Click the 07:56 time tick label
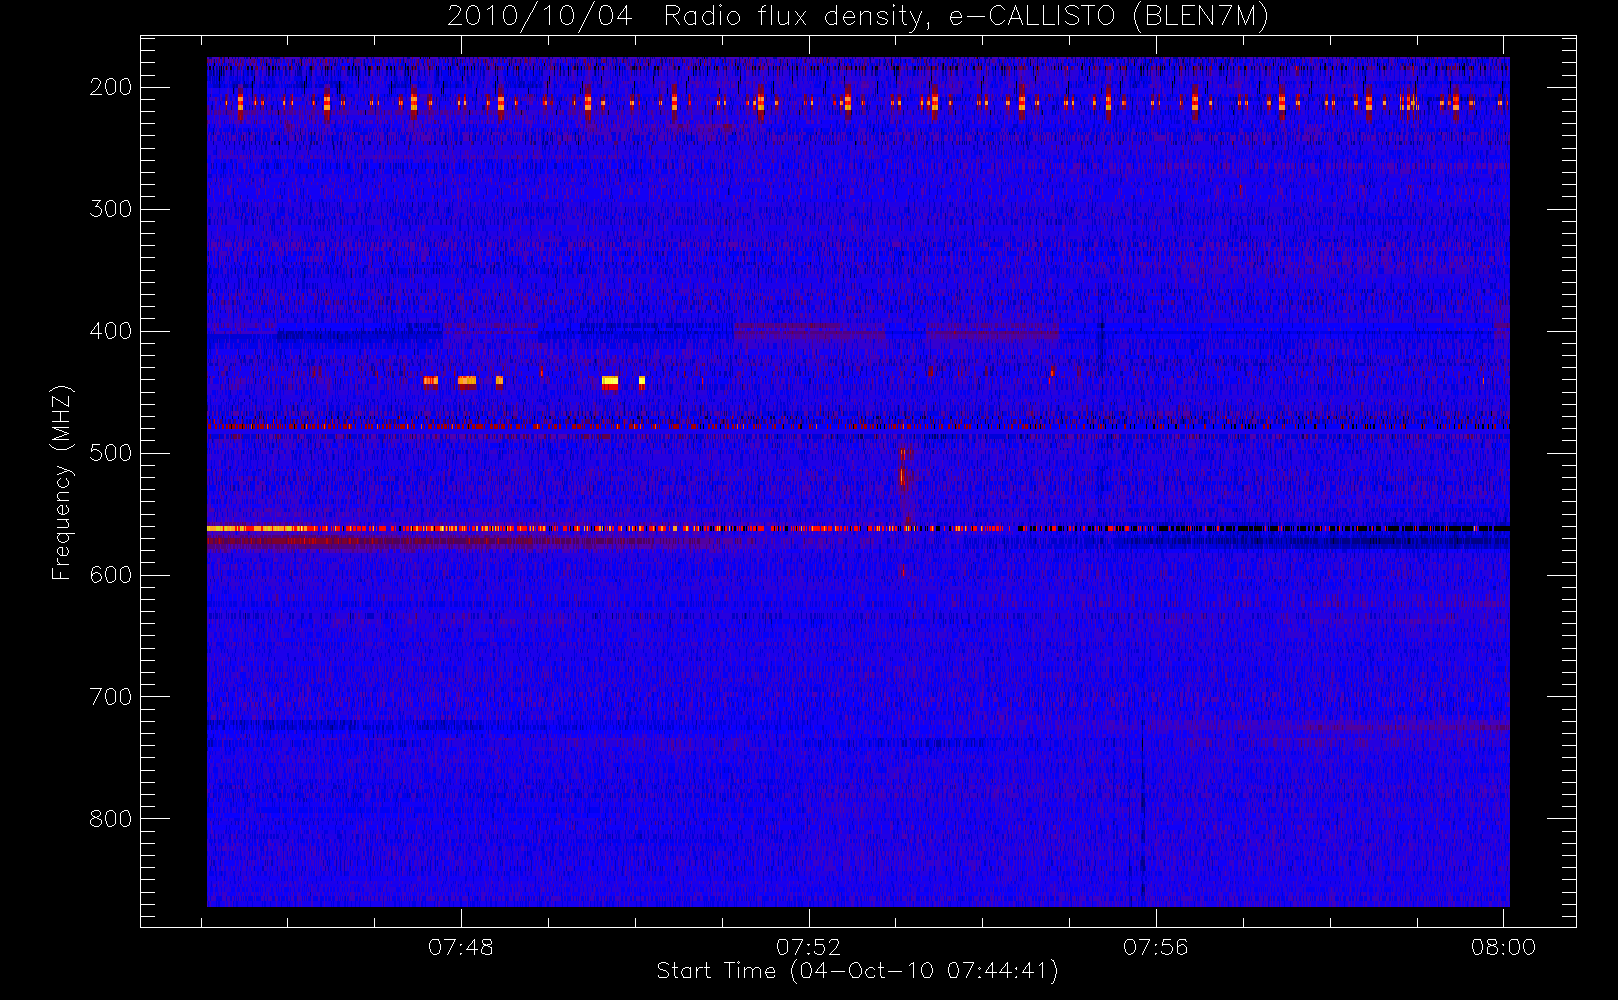The image size is (1618, 1000). [1156, 947]
